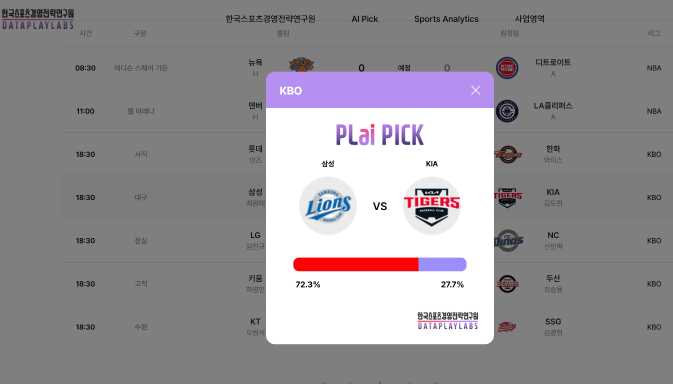Click the New York Knicks logo
Image resolution: width=673 pixels, height=384 pixels.
(x=301, y=64)
